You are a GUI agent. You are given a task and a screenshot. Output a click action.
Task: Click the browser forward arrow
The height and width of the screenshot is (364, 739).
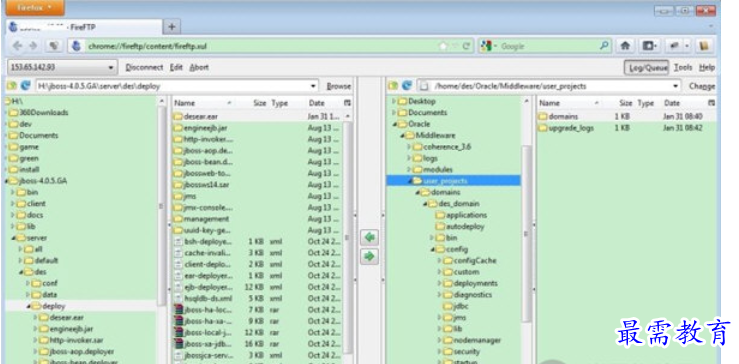point(33,46)
